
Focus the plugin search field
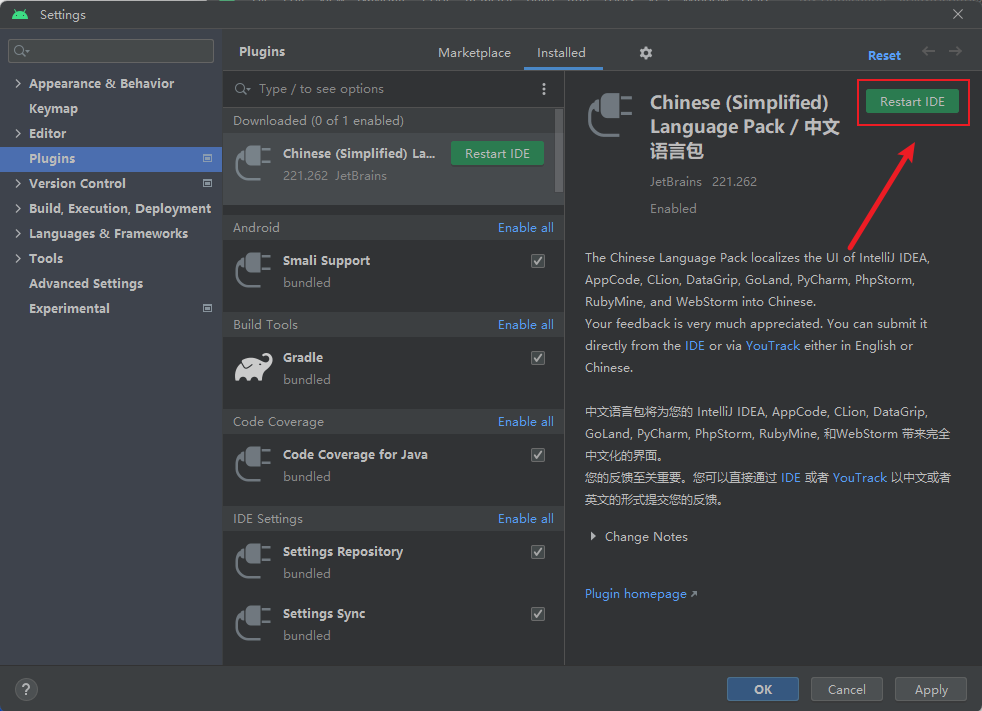[x=395, y=89]
